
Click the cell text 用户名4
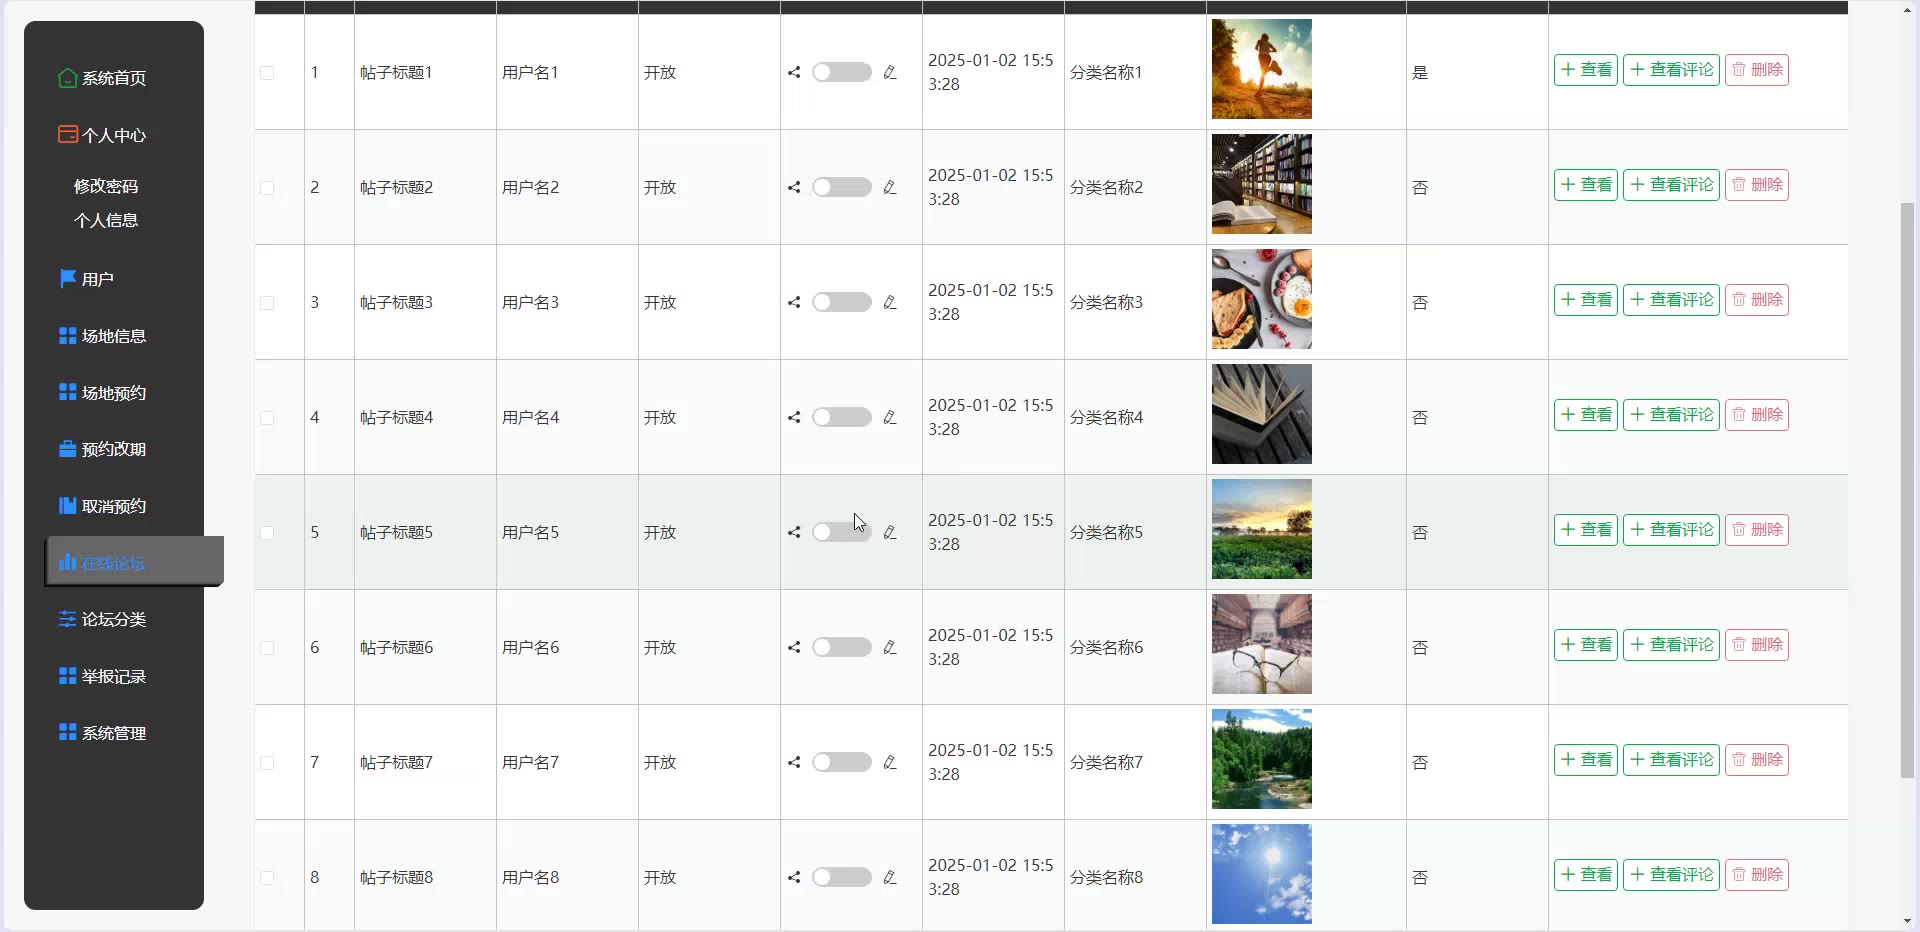click(530, 417)
